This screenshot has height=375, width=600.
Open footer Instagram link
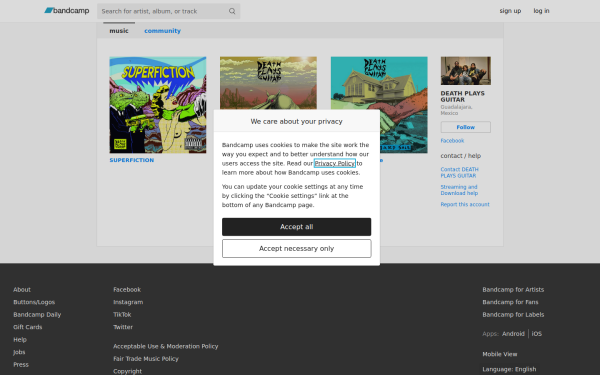(128, 302)
